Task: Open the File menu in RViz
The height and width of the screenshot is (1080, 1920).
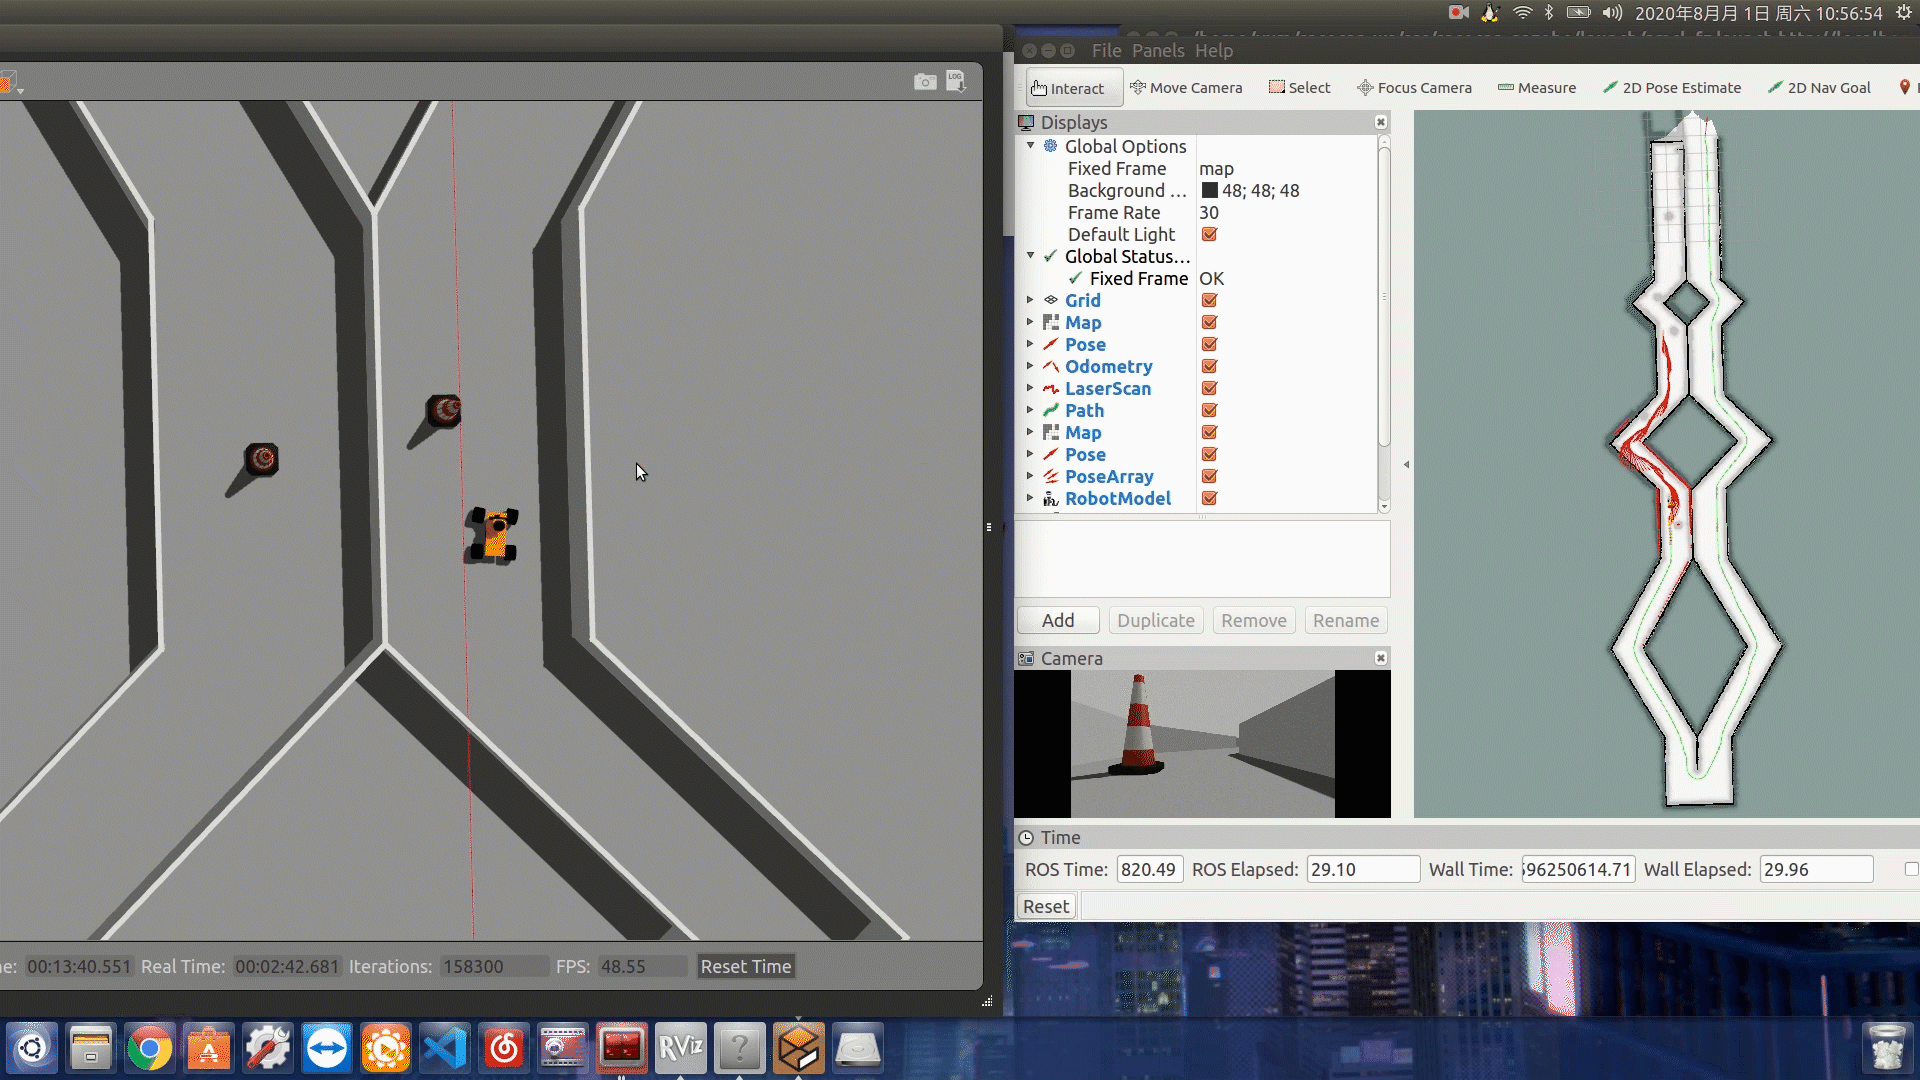Action: [1106, 51]
